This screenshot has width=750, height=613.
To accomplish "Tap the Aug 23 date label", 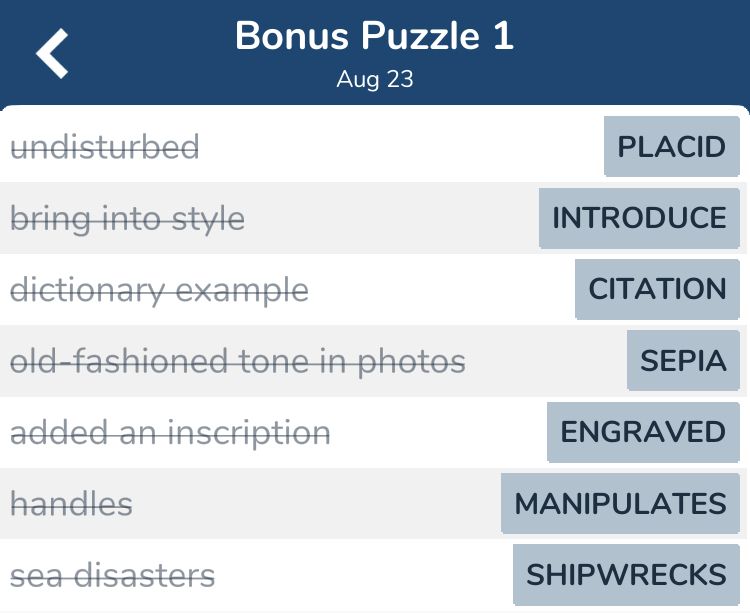I will click(374, 80).
